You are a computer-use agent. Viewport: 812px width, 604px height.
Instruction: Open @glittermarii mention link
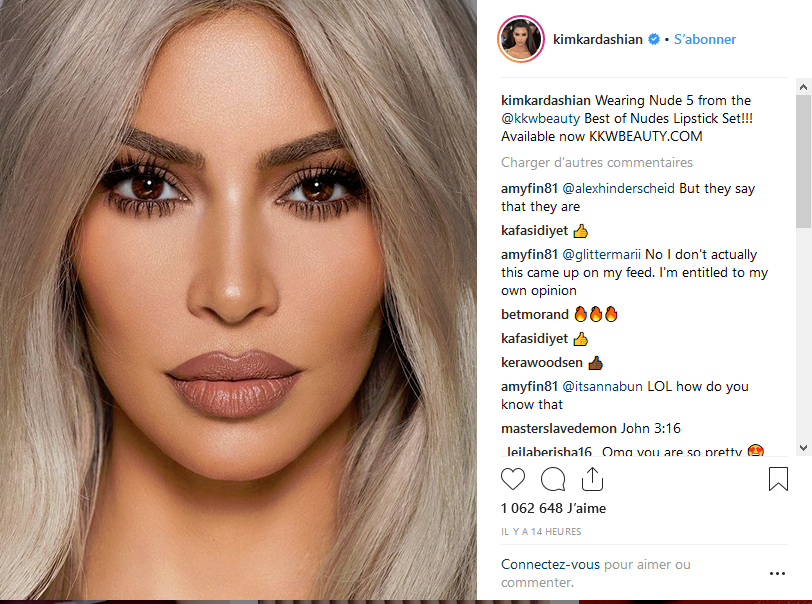click(601, 255)
